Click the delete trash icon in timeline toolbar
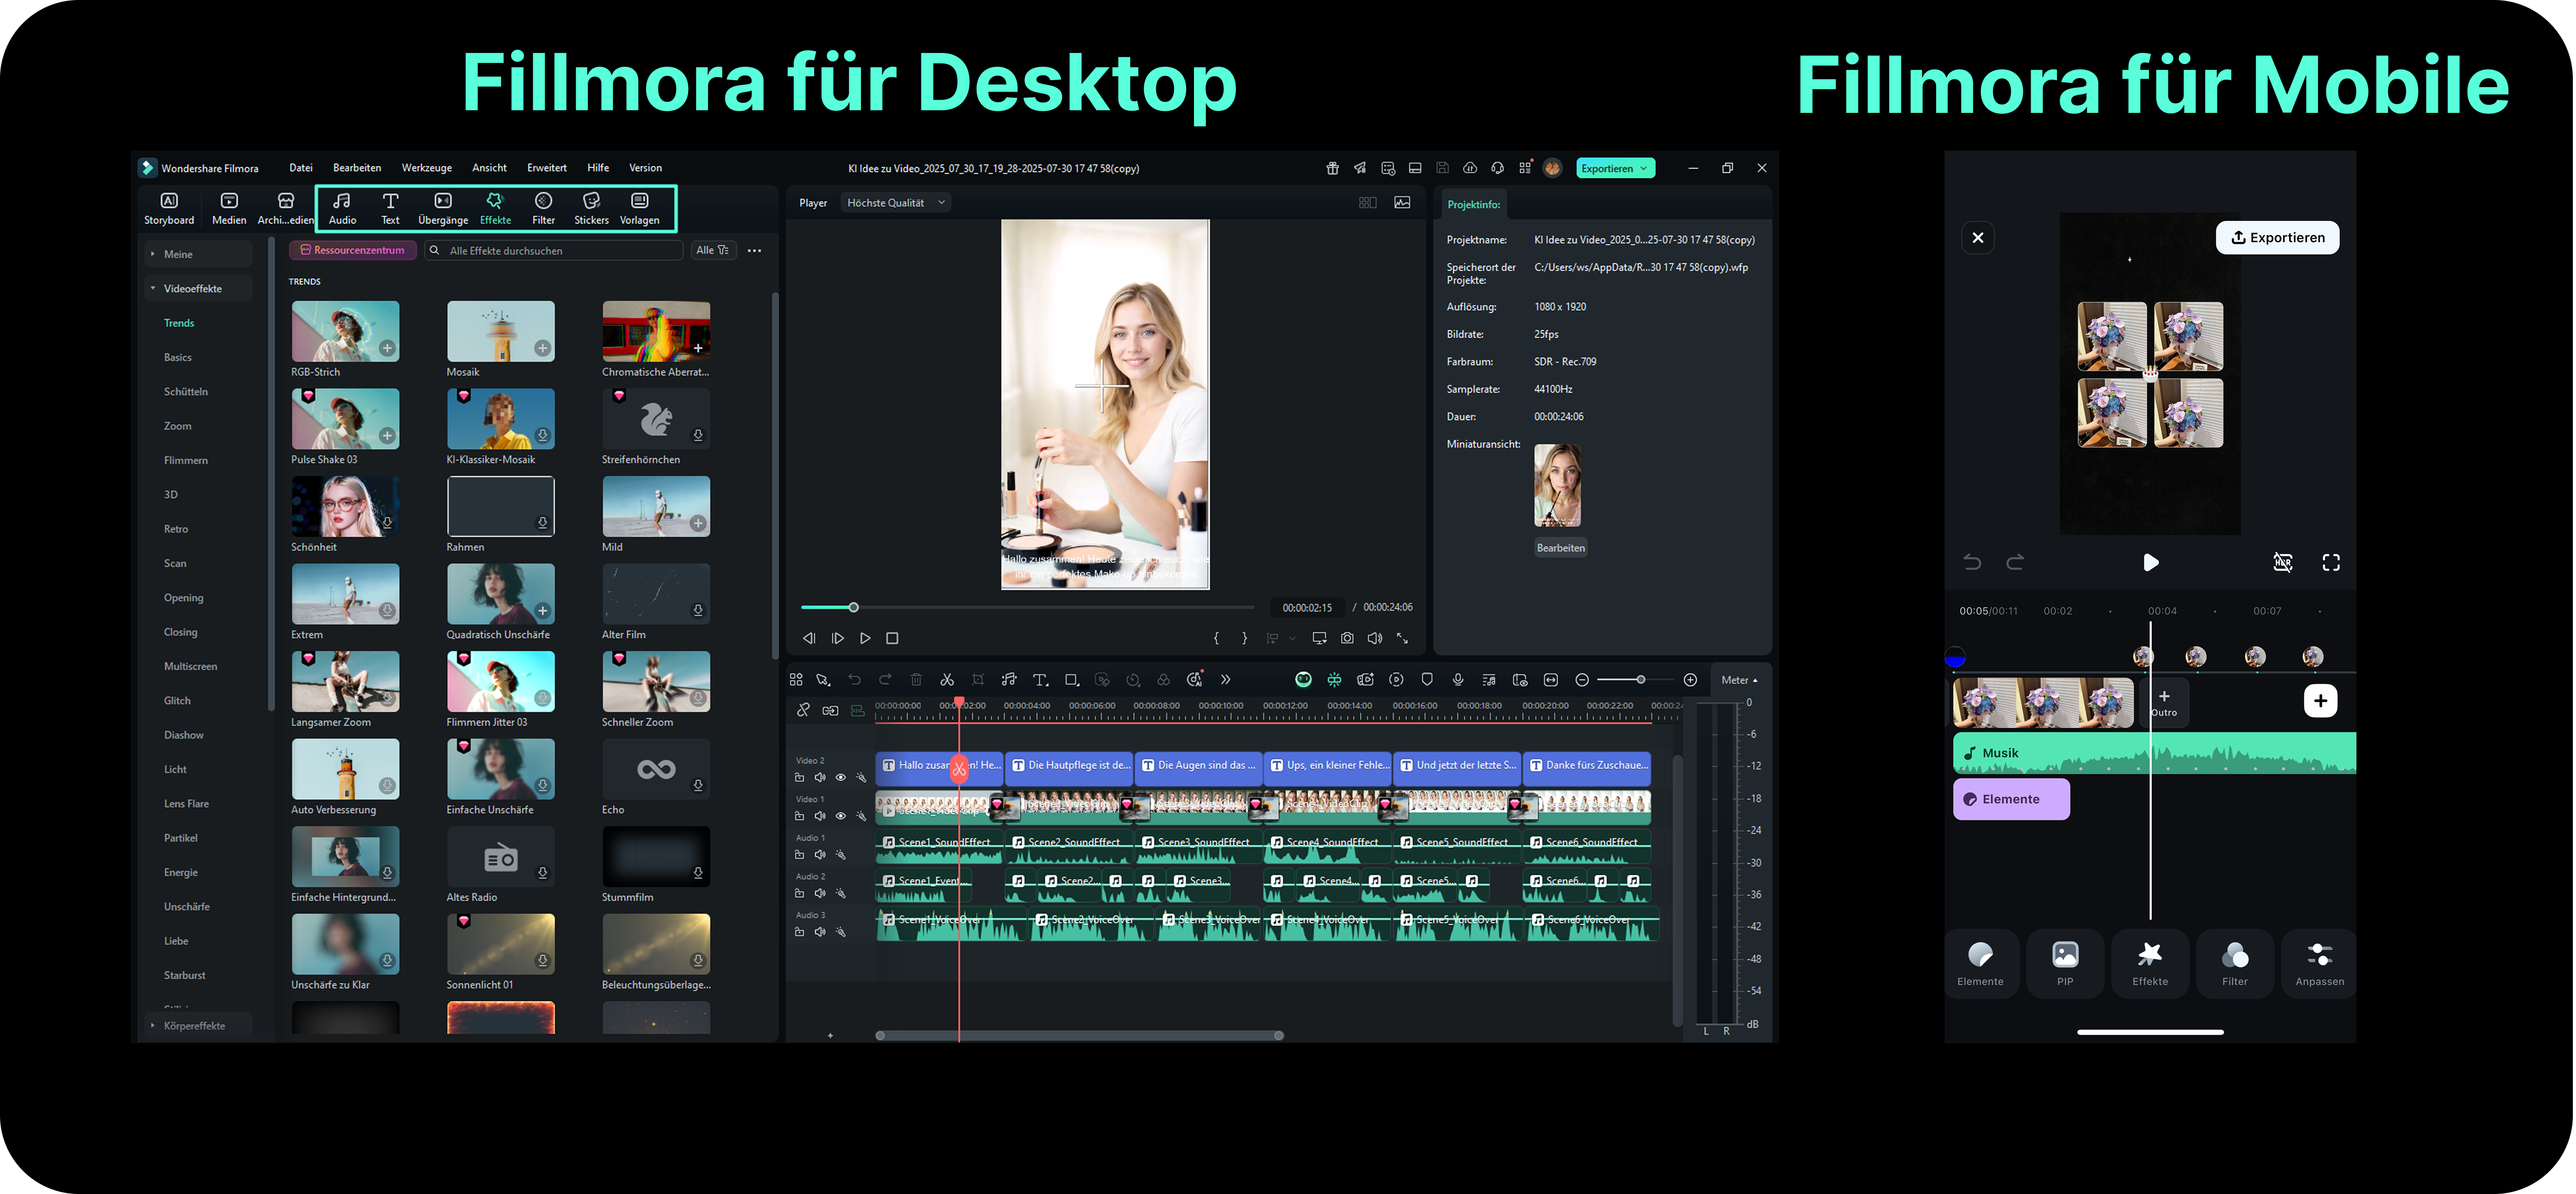The height and width of the screenshot is (1194, 2576). [916, 680]
